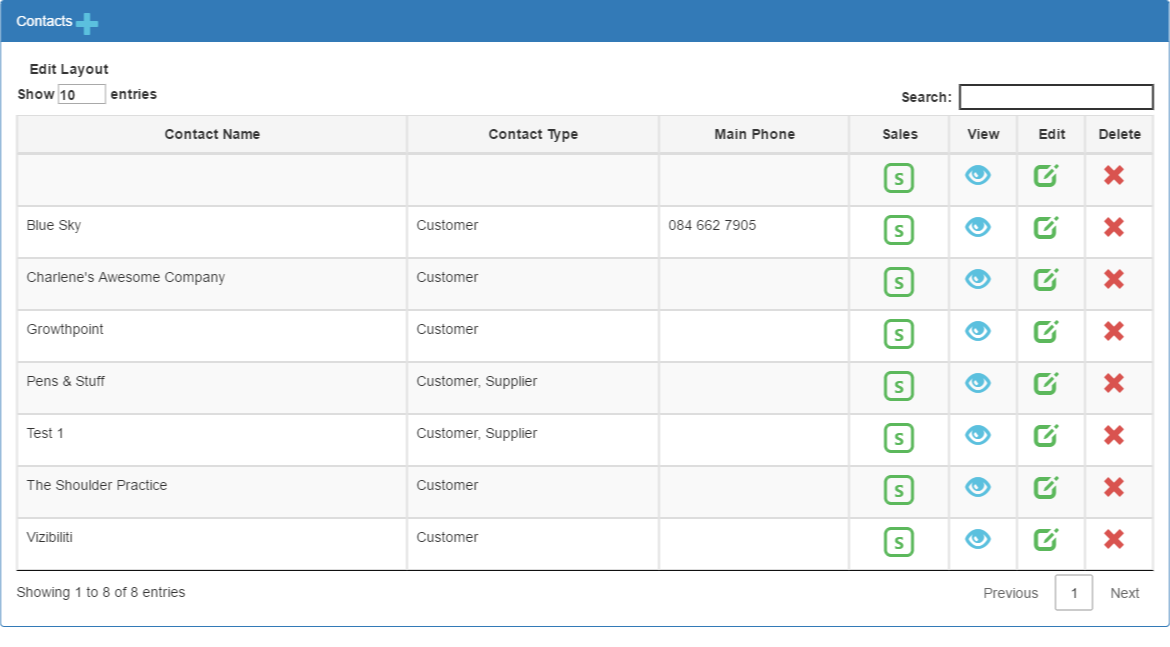
Task: Open Sales for Blue Sky
Action: pyautogui.click(x=898, y=230)
